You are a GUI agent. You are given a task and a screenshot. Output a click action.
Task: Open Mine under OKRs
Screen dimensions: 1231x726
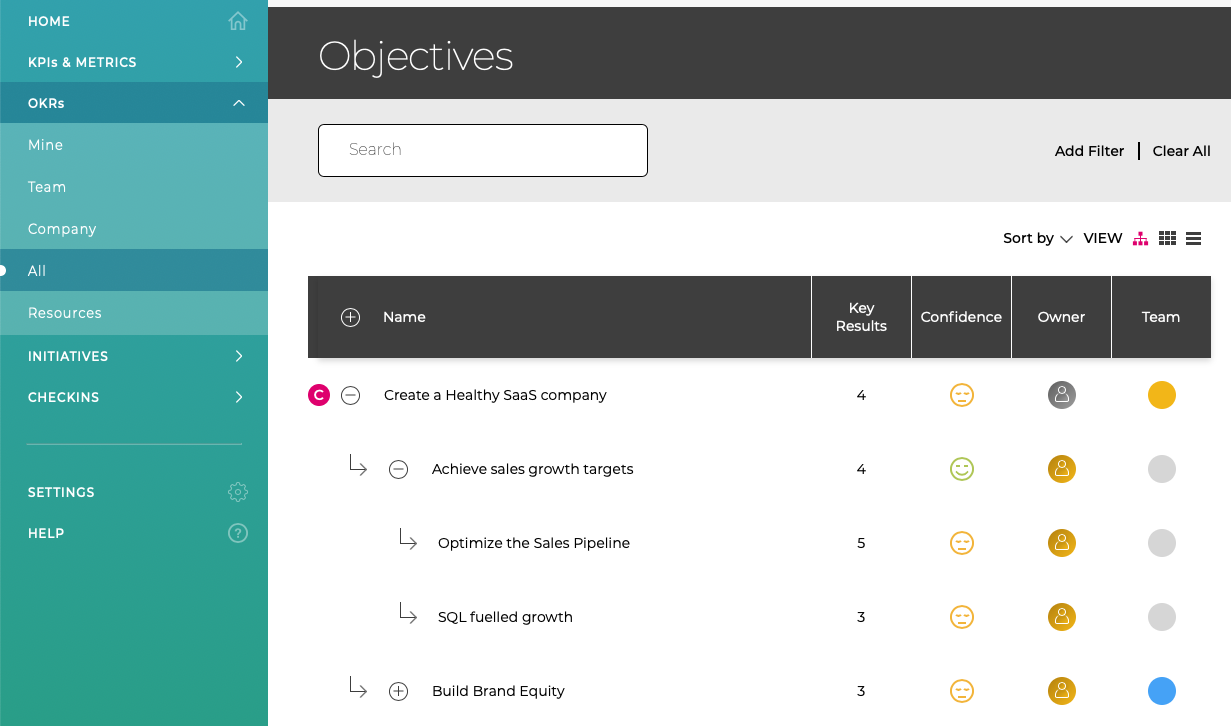134,145
